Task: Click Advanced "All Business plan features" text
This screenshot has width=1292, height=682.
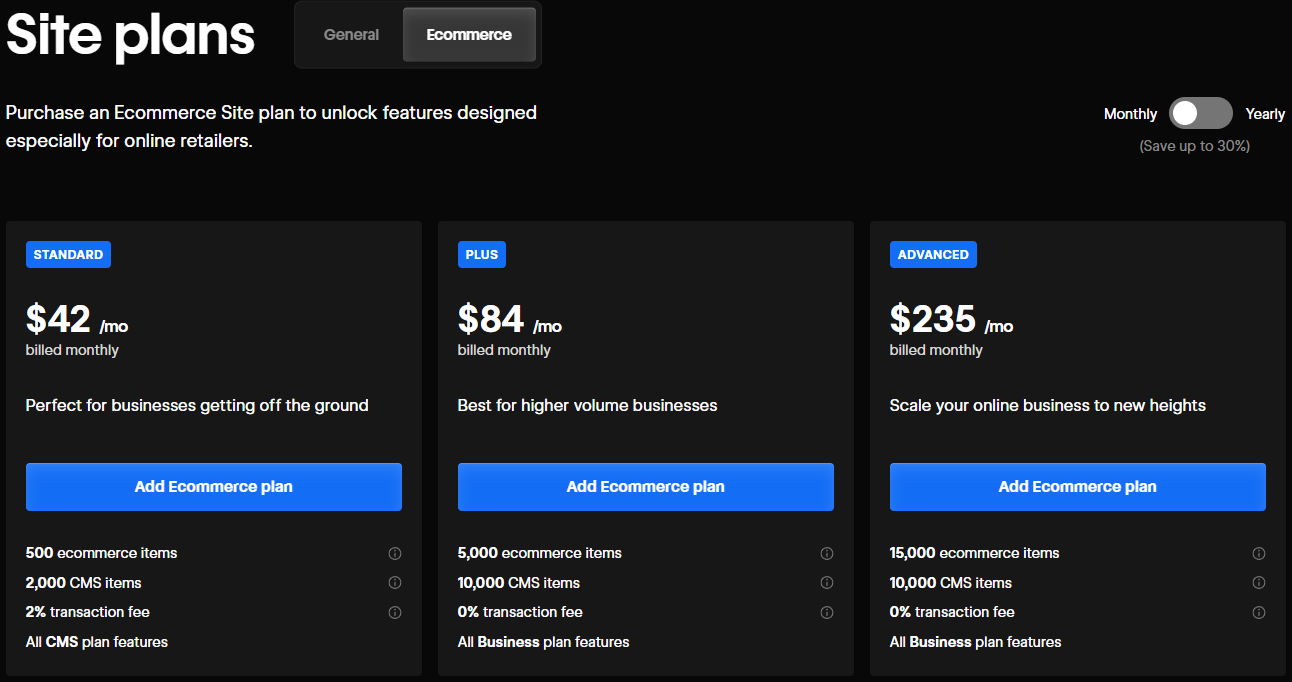Action: coord(976,642)
